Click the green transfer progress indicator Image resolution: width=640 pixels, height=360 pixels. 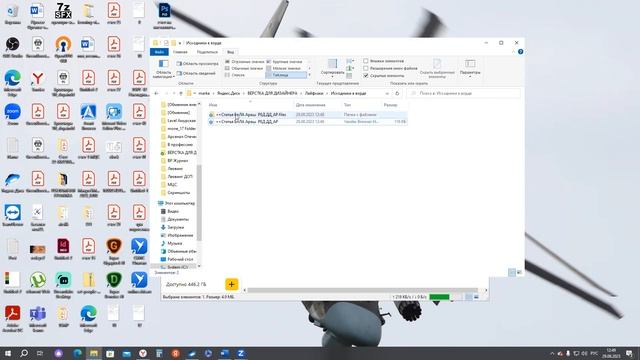pyautogui.click(x=439, y=297)
